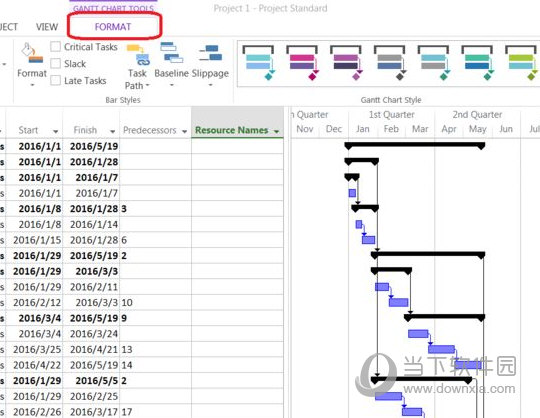The height and width of the screenshot is (418, 540).
Task: Select the magenta Gantt chart style
Action: click(x=302, y=63)
